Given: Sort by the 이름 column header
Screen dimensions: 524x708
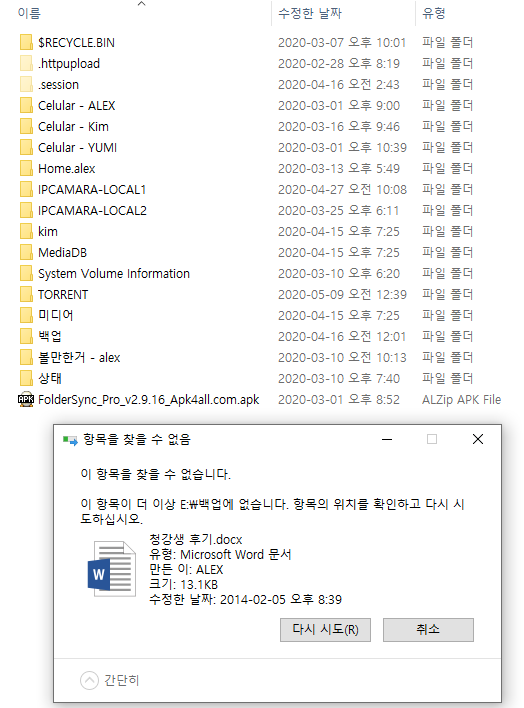Looking at the screenshot, I should (x=29, y=14).
